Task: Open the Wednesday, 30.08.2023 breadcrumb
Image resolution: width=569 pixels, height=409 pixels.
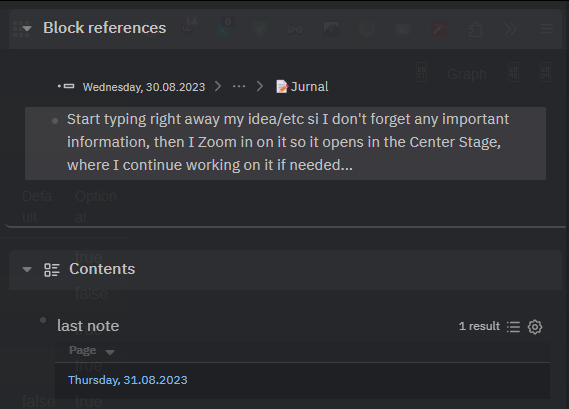Action: click(144, 87)
